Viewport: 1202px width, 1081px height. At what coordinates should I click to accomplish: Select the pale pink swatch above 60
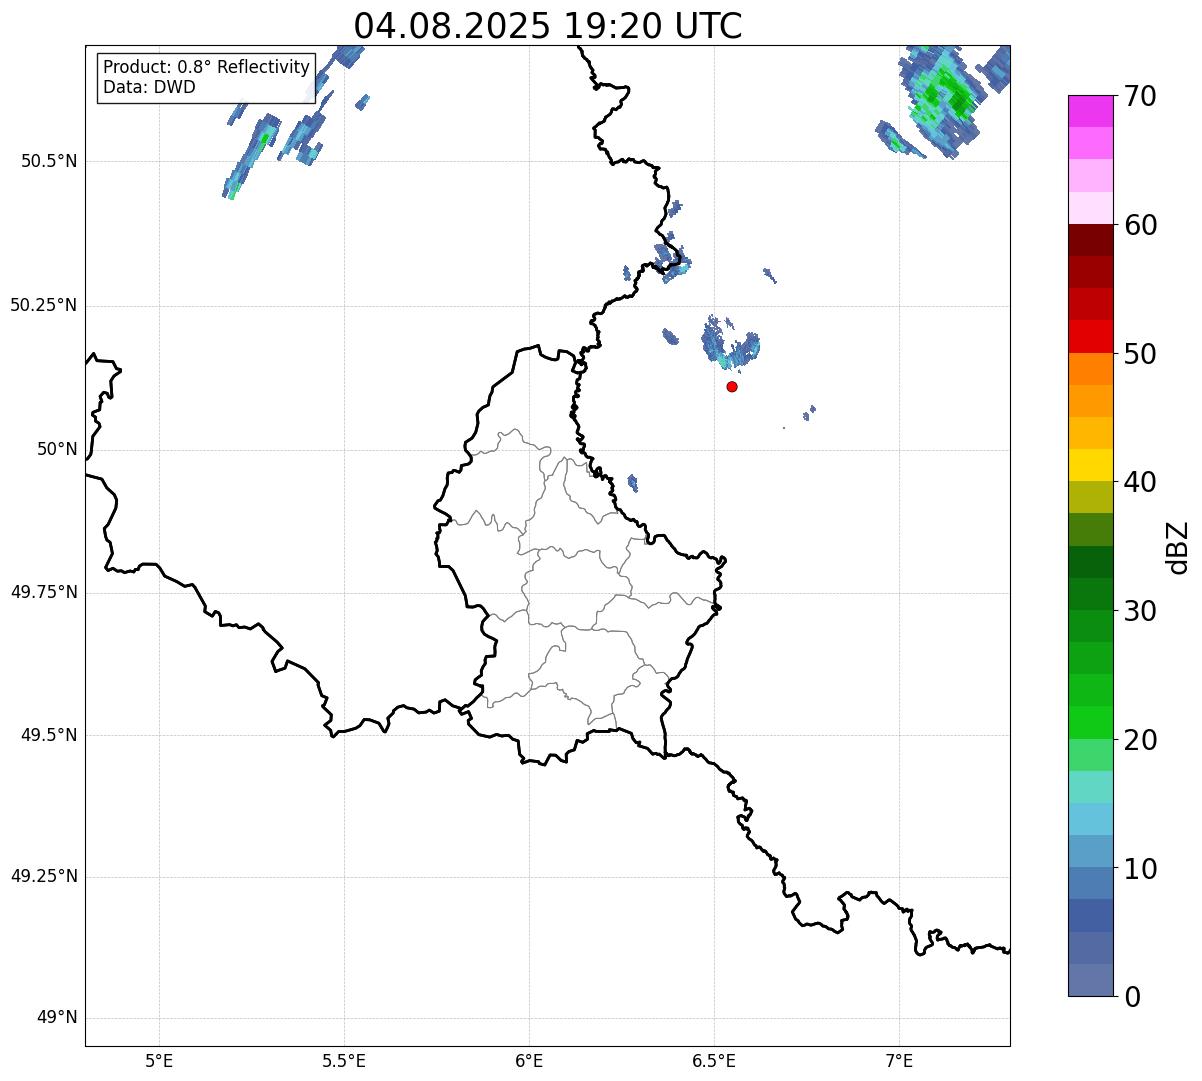[1091, 208]
